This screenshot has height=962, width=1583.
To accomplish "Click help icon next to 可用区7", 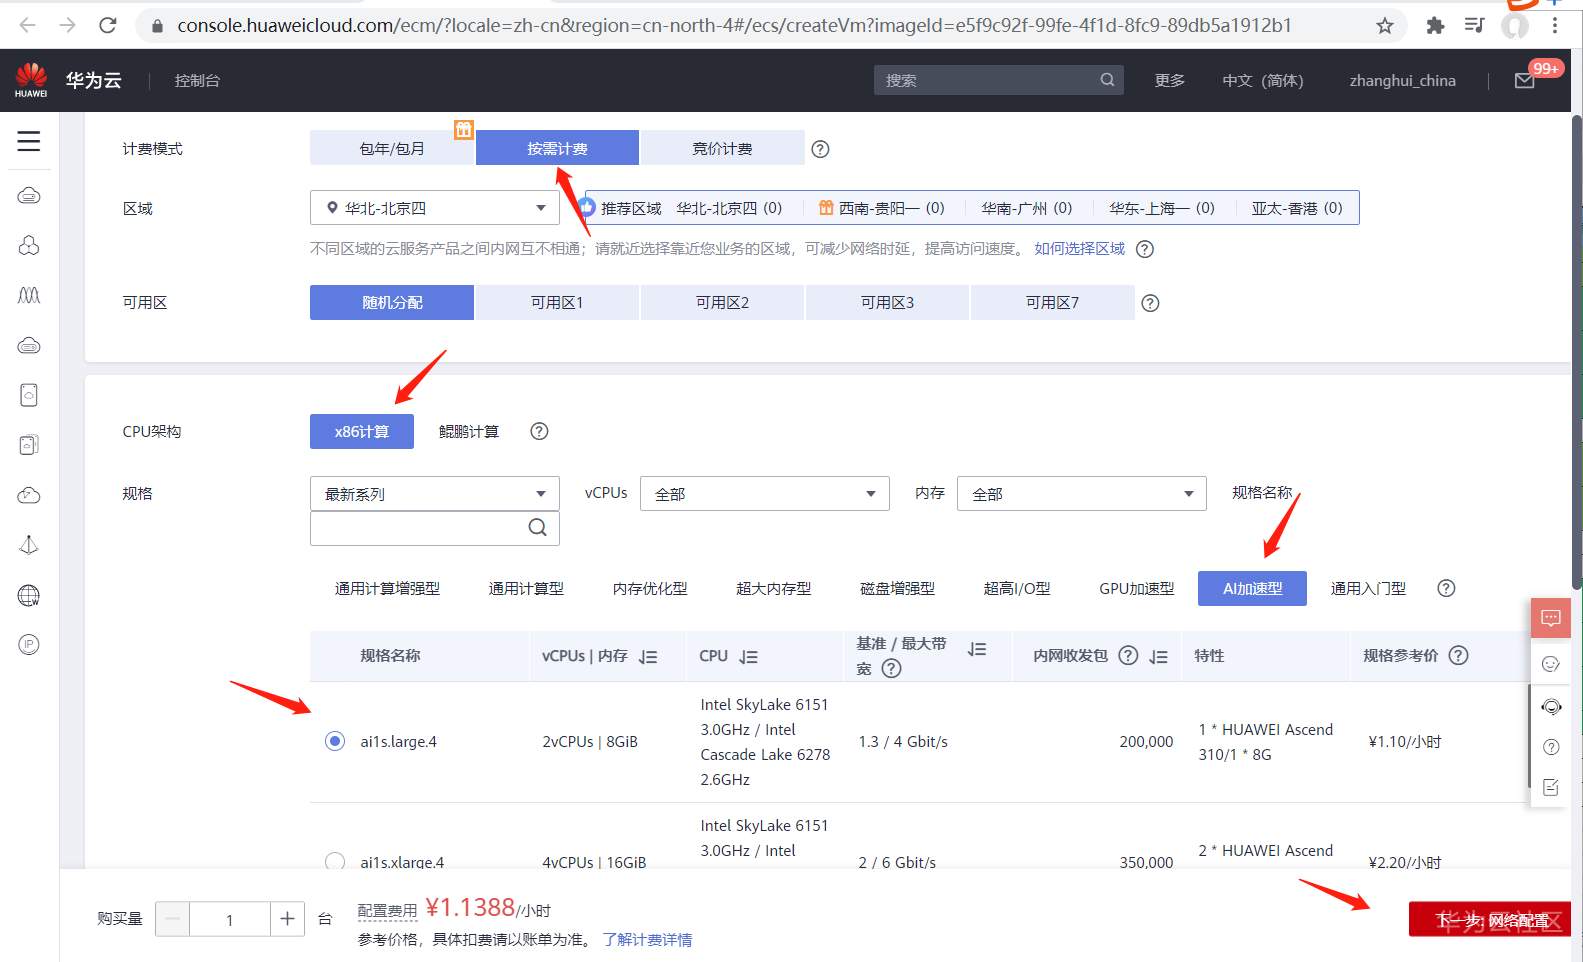I will tap(1150, 303).
